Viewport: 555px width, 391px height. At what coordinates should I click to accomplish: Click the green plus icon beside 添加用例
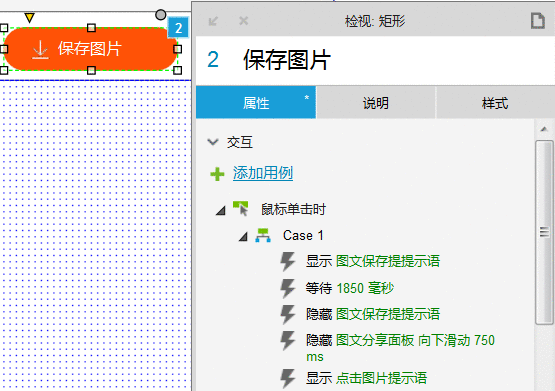click(x=217, y=174)
